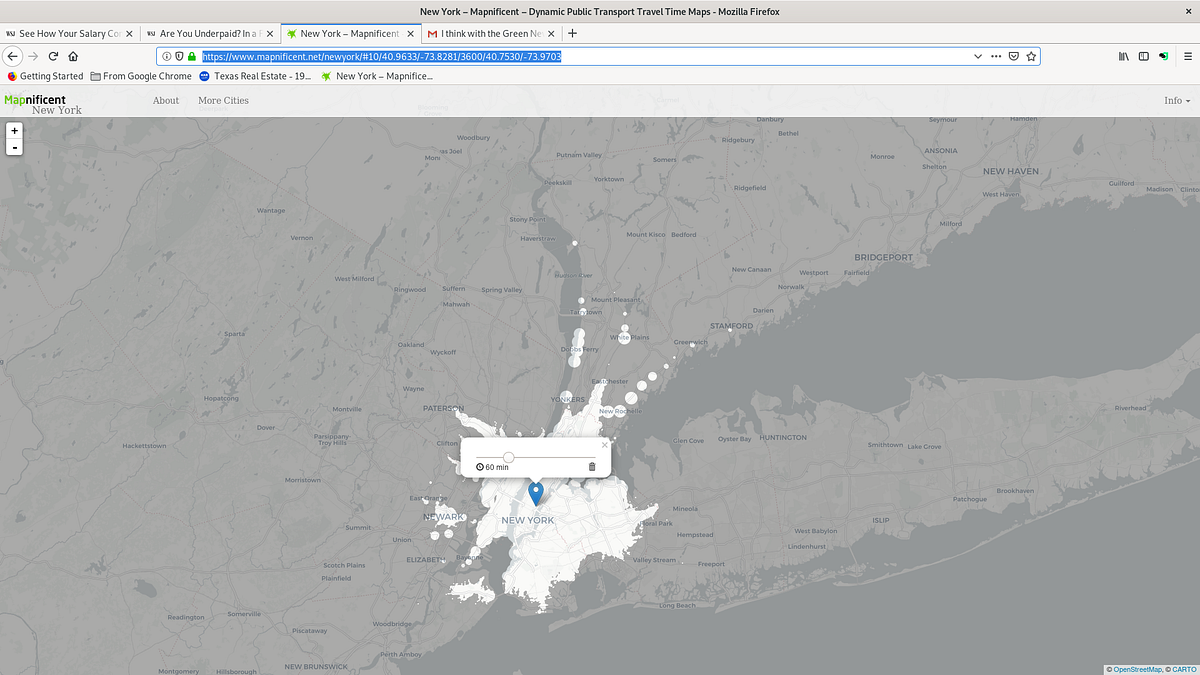Open the Firefox home page
The image size is (1200, 675).
point(73,56)
